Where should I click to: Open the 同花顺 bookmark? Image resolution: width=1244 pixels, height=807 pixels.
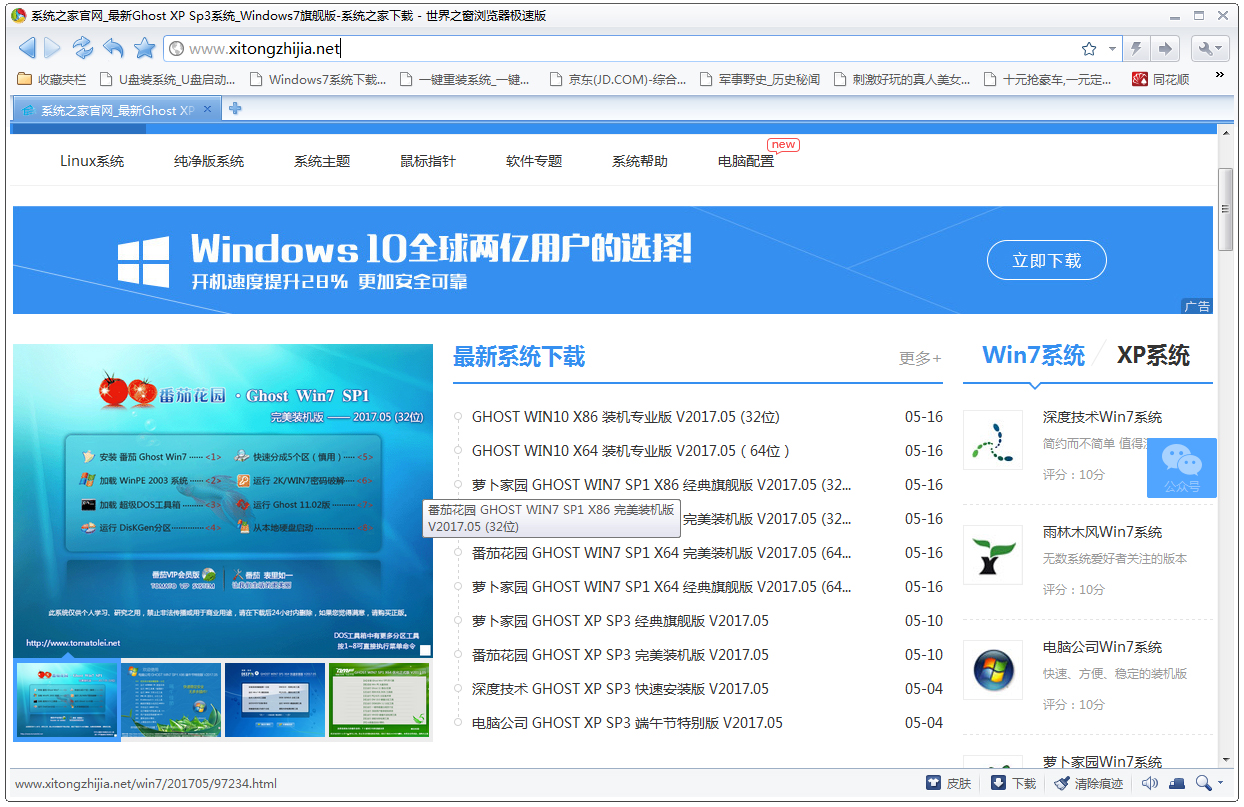click(x=1160, y=79)
